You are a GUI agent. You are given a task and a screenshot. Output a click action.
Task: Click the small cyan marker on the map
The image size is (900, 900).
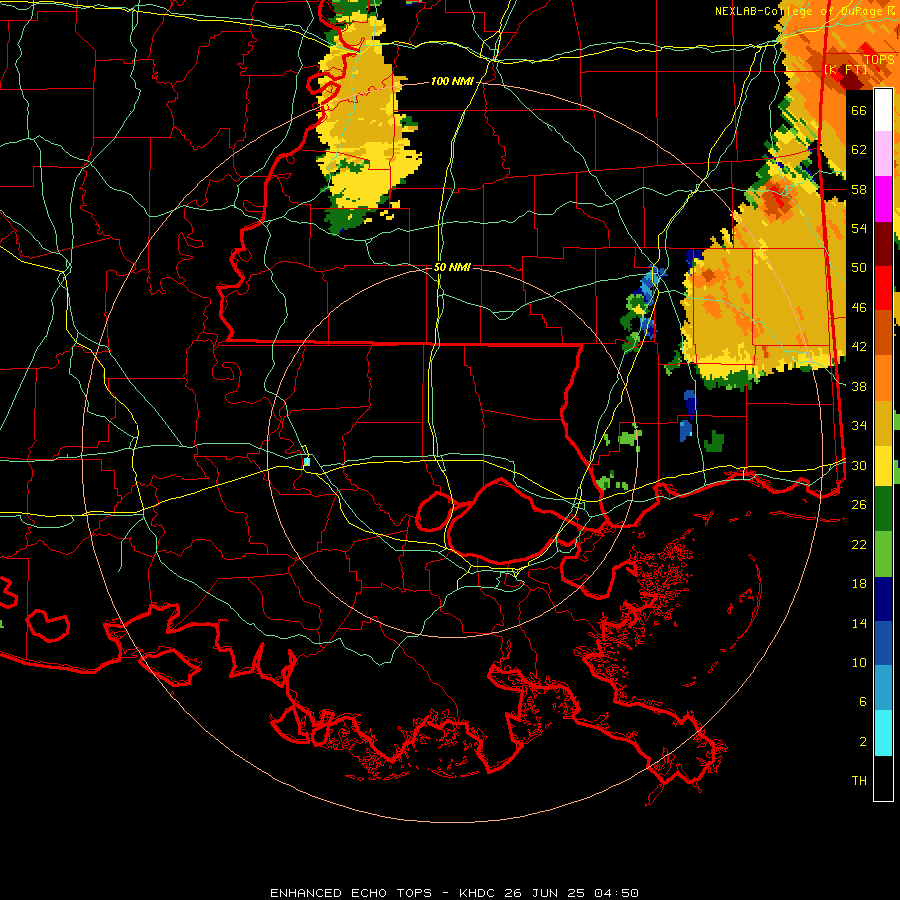click(307, 461)
